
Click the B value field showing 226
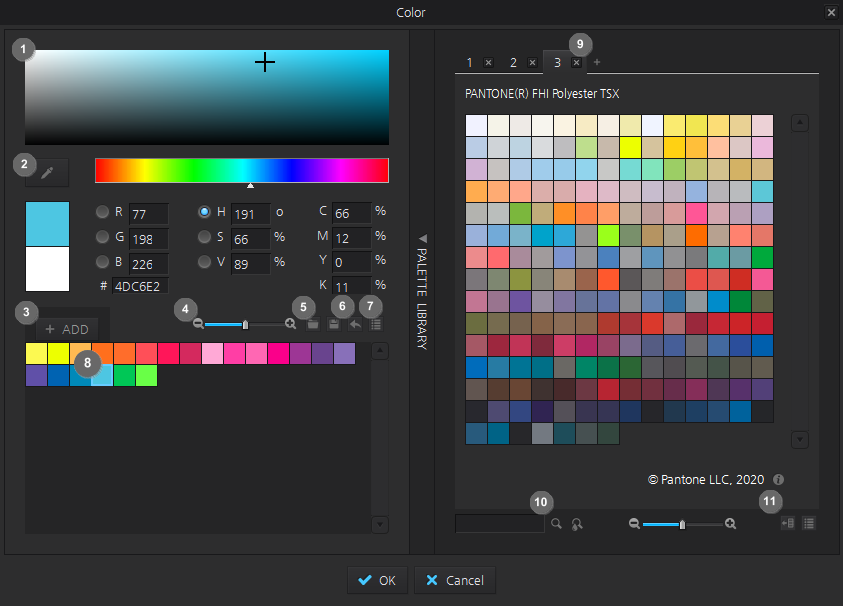click(x=149, y=264)
